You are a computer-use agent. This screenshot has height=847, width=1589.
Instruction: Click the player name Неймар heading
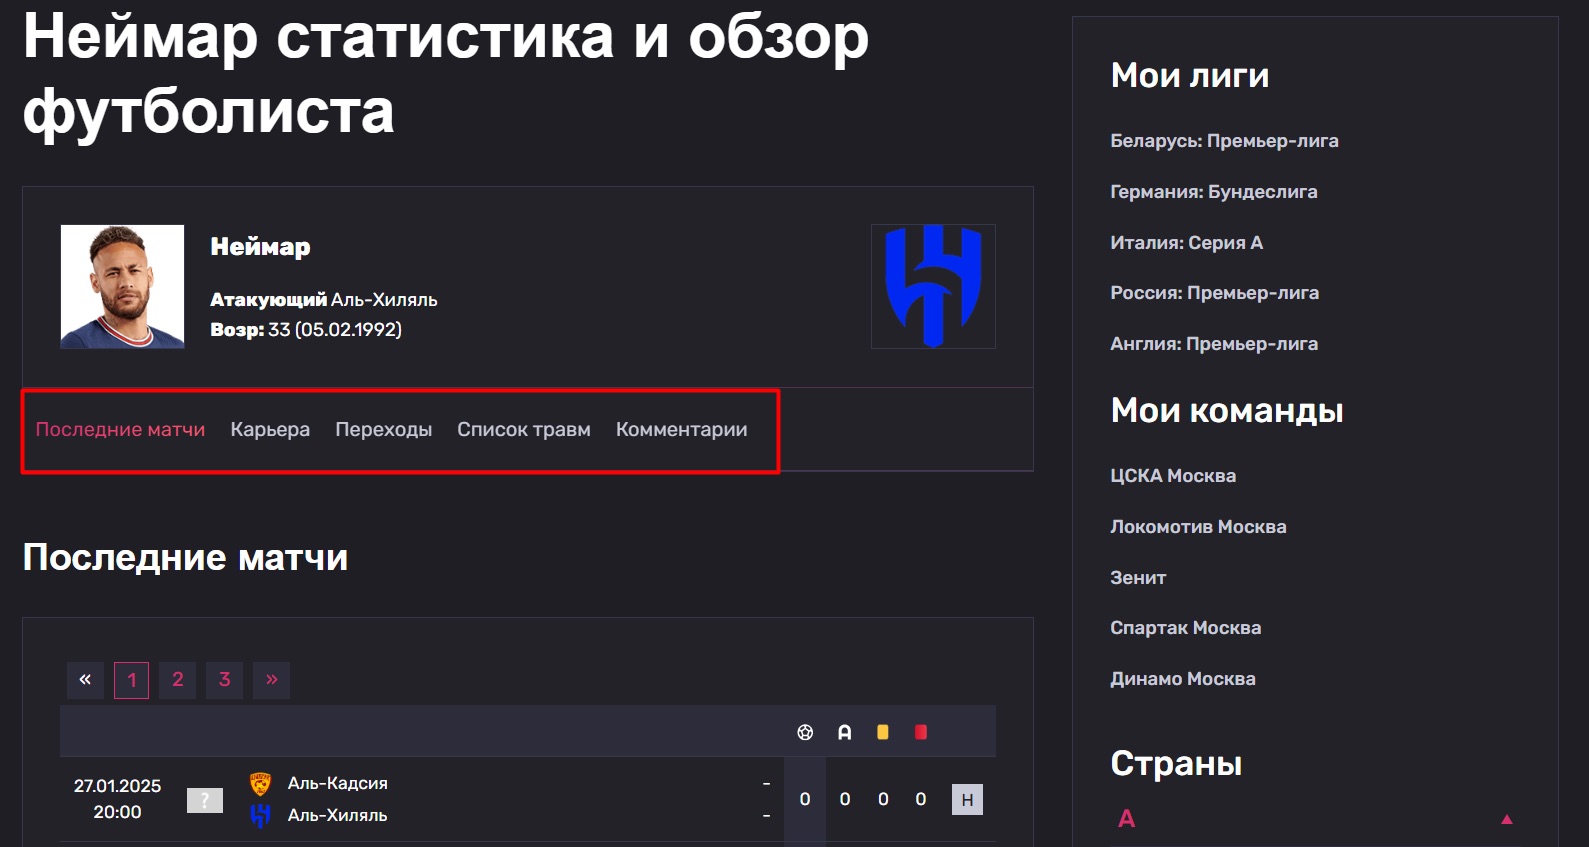260,246
